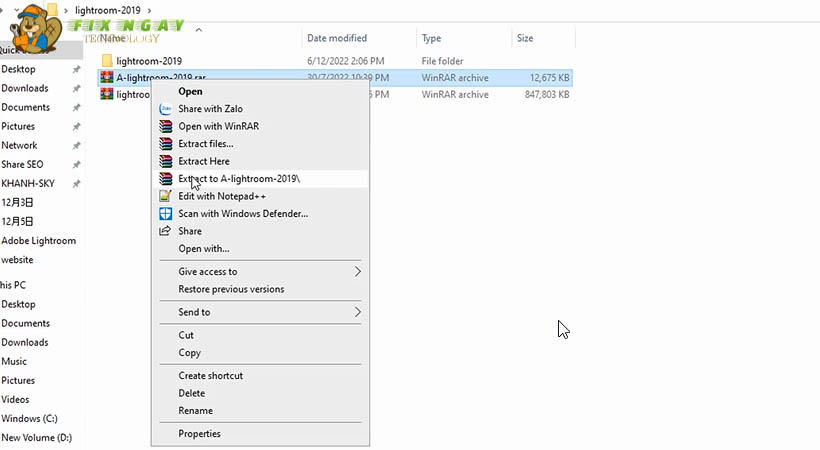Click the WinRAR icon next to Extract files...
Viewport: 820px width, 450px height.
pos(166,144)
